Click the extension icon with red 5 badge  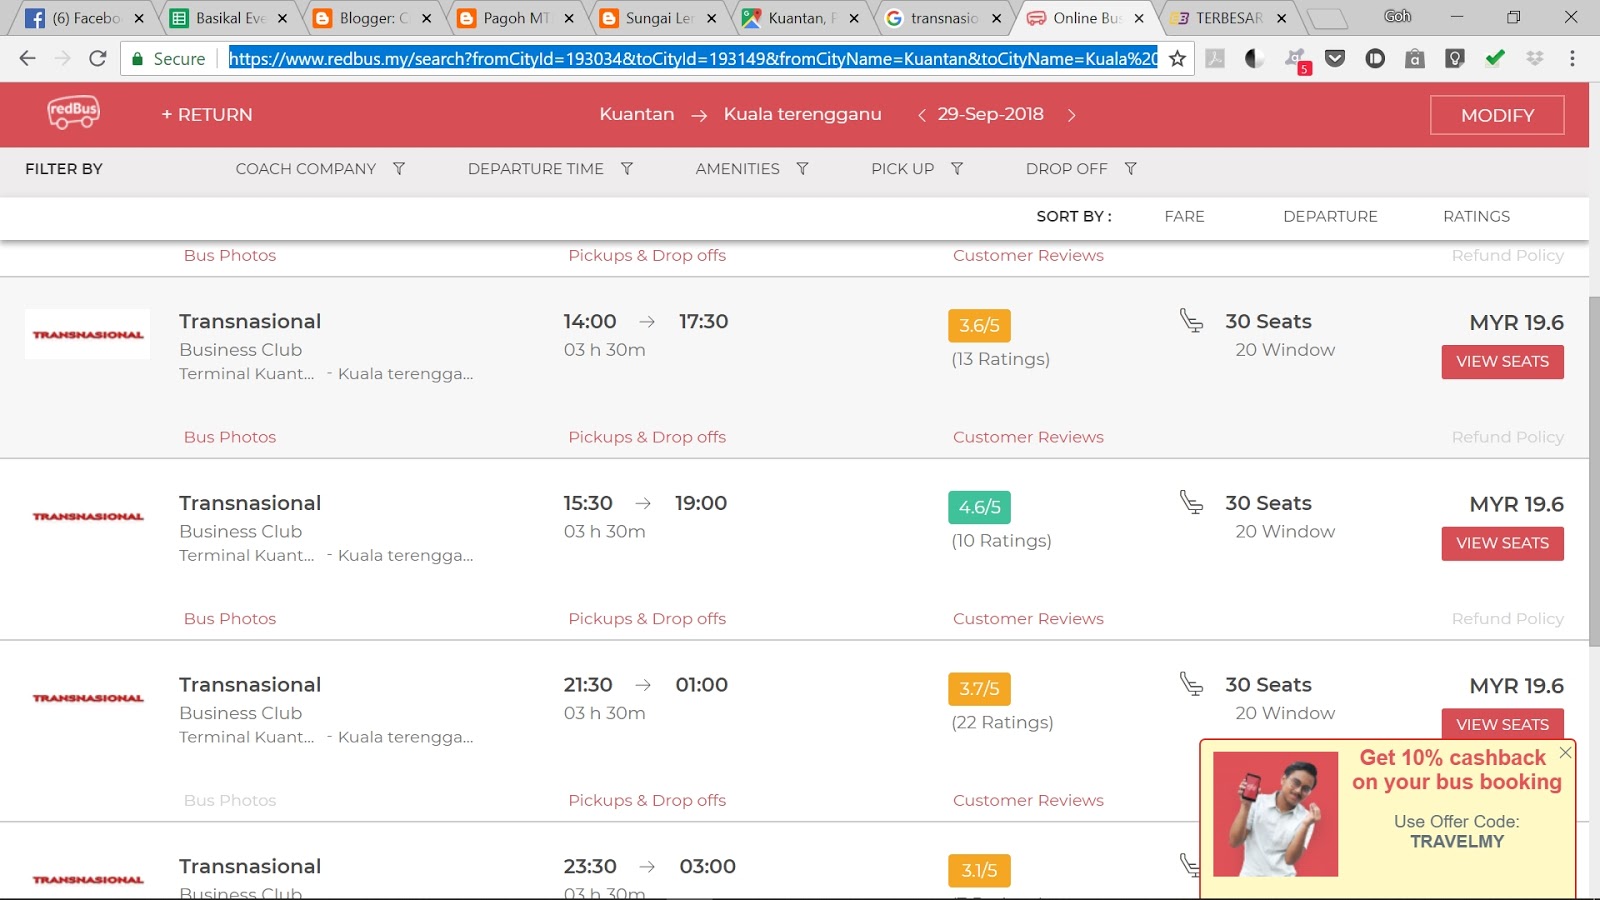click(x=1297, y=61)
